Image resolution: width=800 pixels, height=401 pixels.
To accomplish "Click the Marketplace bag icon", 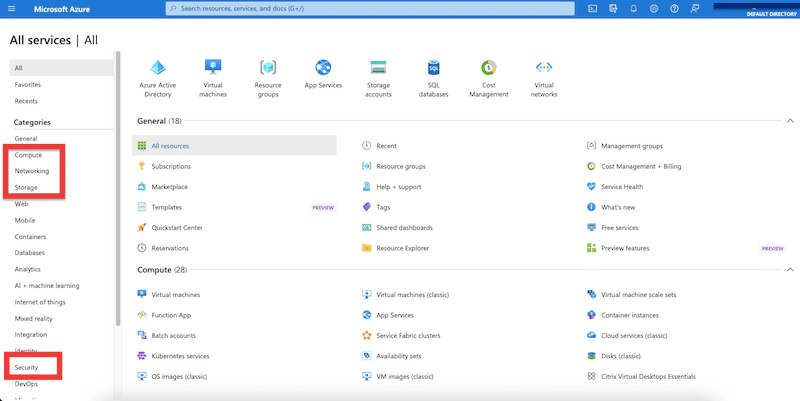I will (142, 187).
